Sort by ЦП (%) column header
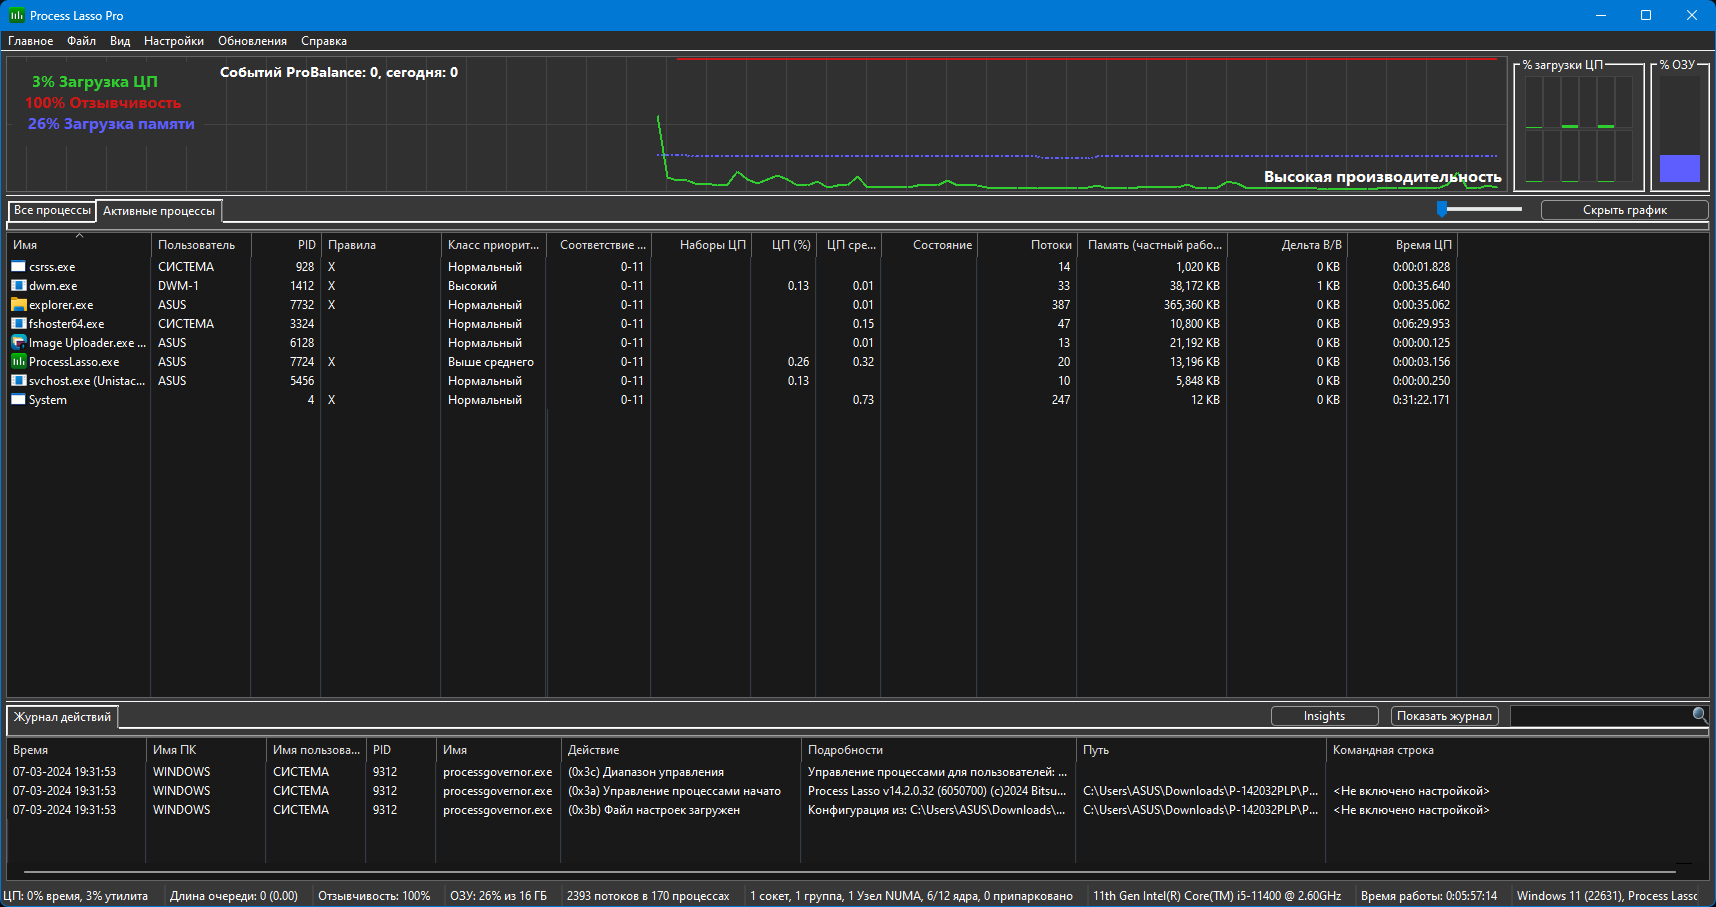The height and width of the screenshot is (907, 1716). (785, 245)
